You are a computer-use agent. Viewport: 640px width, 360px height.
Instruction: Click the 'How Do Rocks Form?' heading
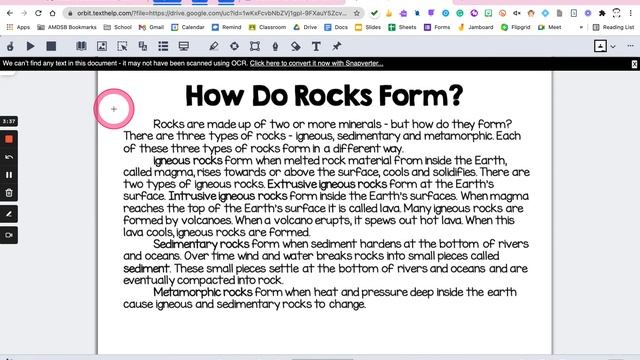click(x=324, y=96)
